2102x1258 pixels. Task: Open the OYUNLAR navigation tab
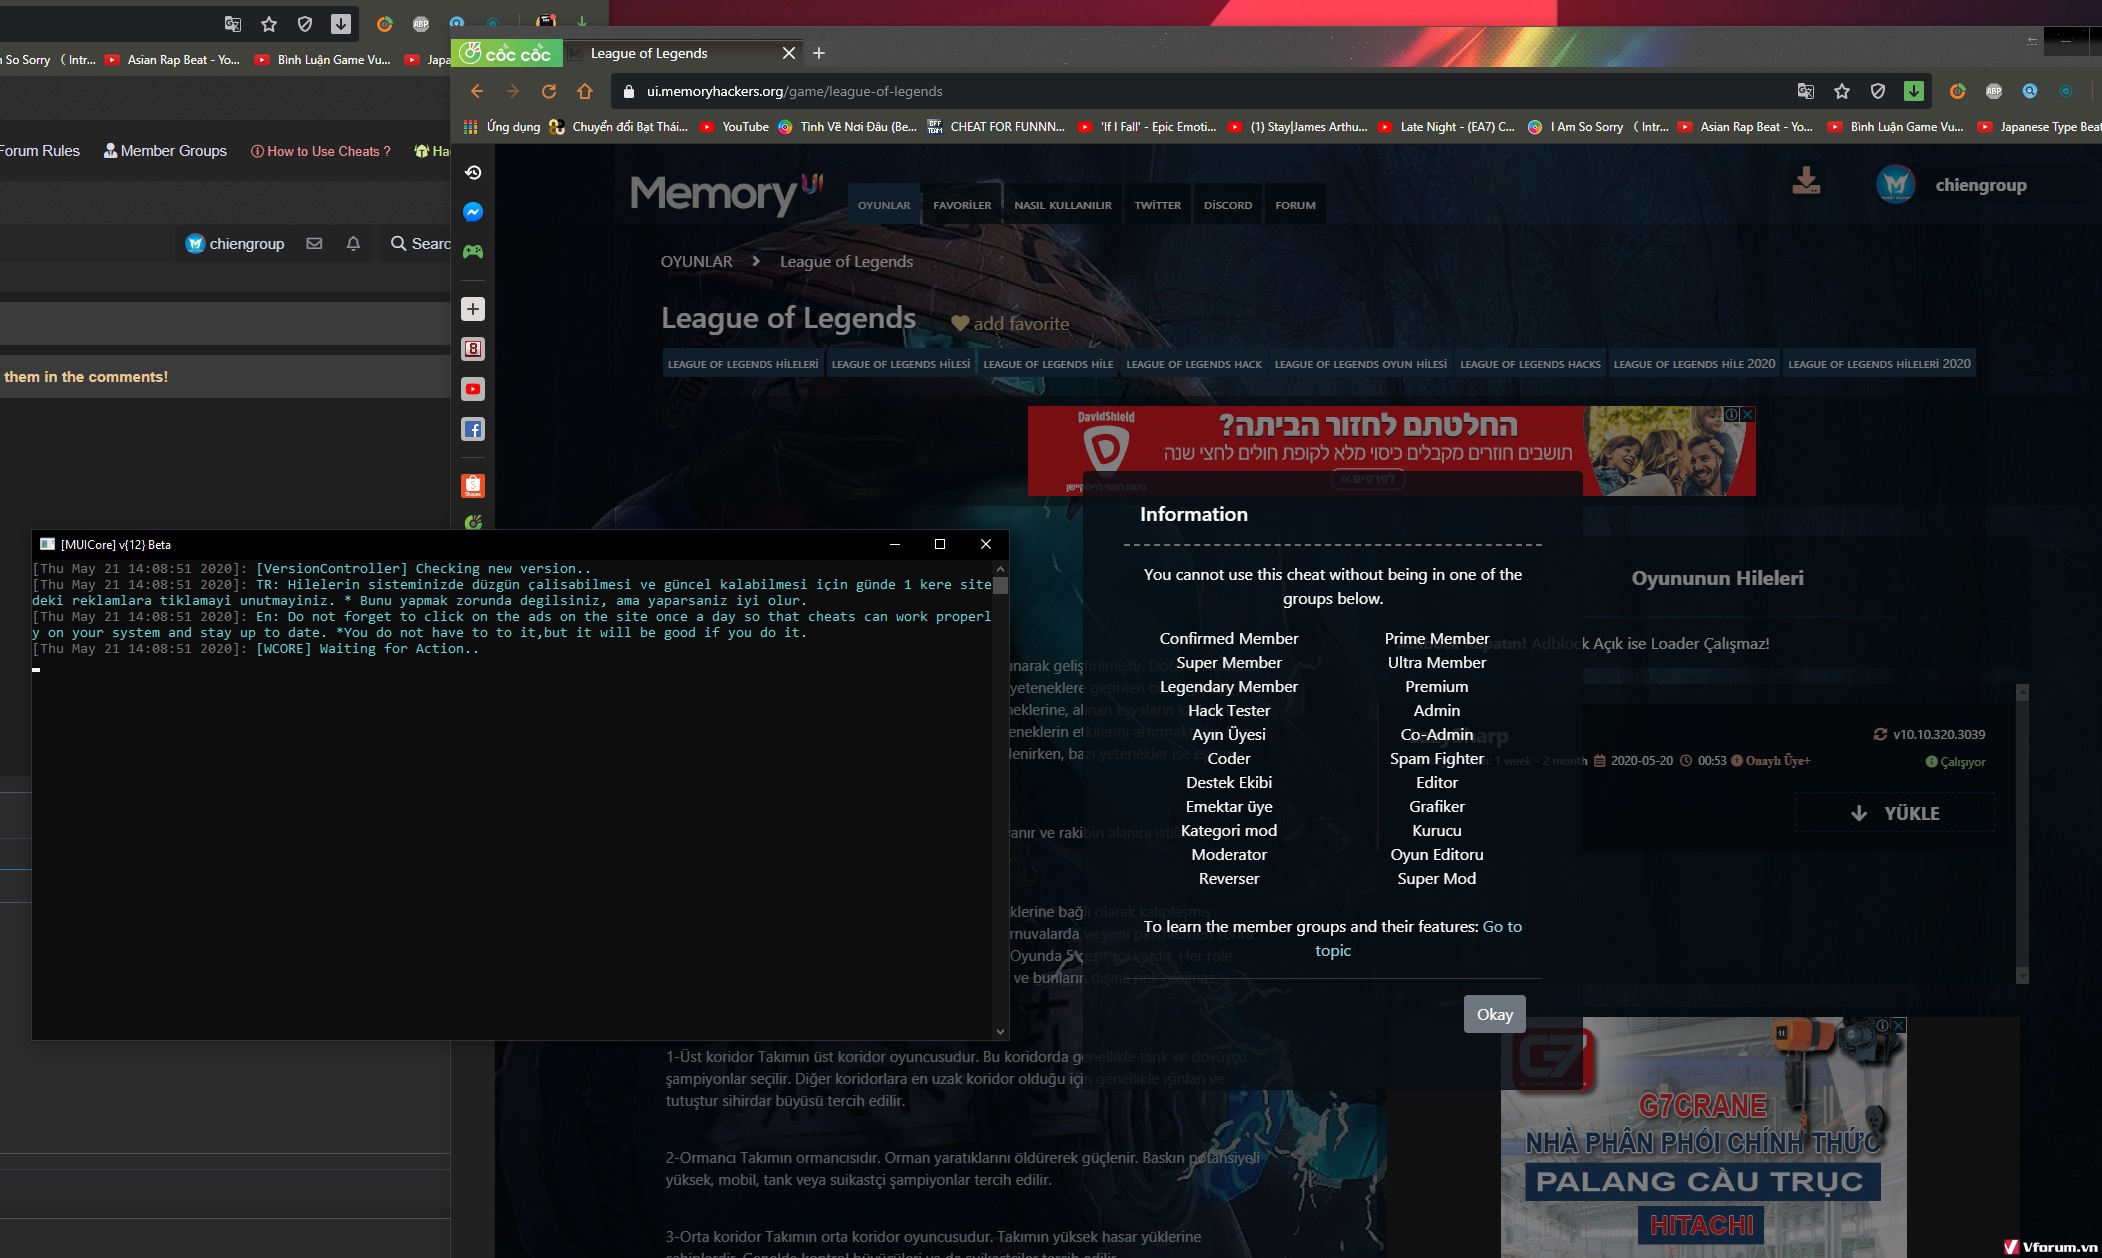click(x=884, y=205)
